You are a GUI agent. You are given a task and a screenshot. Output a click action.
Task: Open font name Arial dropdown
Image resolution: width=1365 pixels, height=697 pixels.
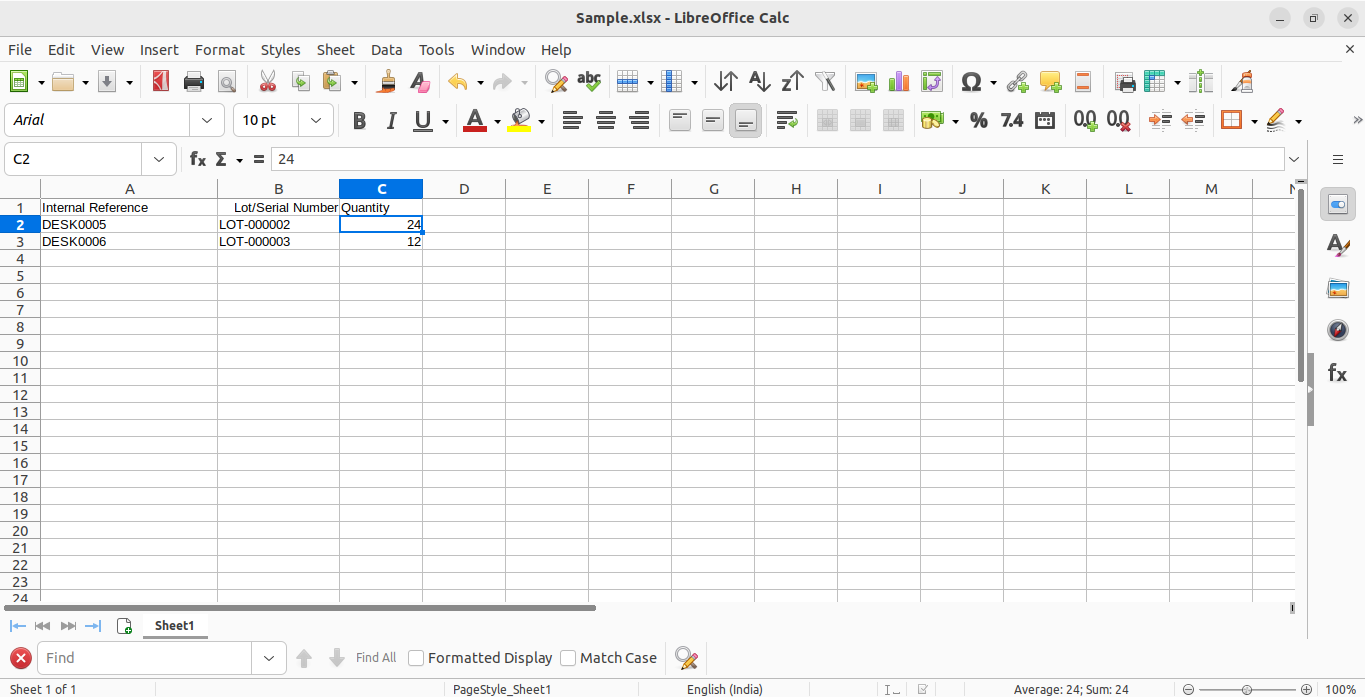pyautogui.click(x=207, y=120)
